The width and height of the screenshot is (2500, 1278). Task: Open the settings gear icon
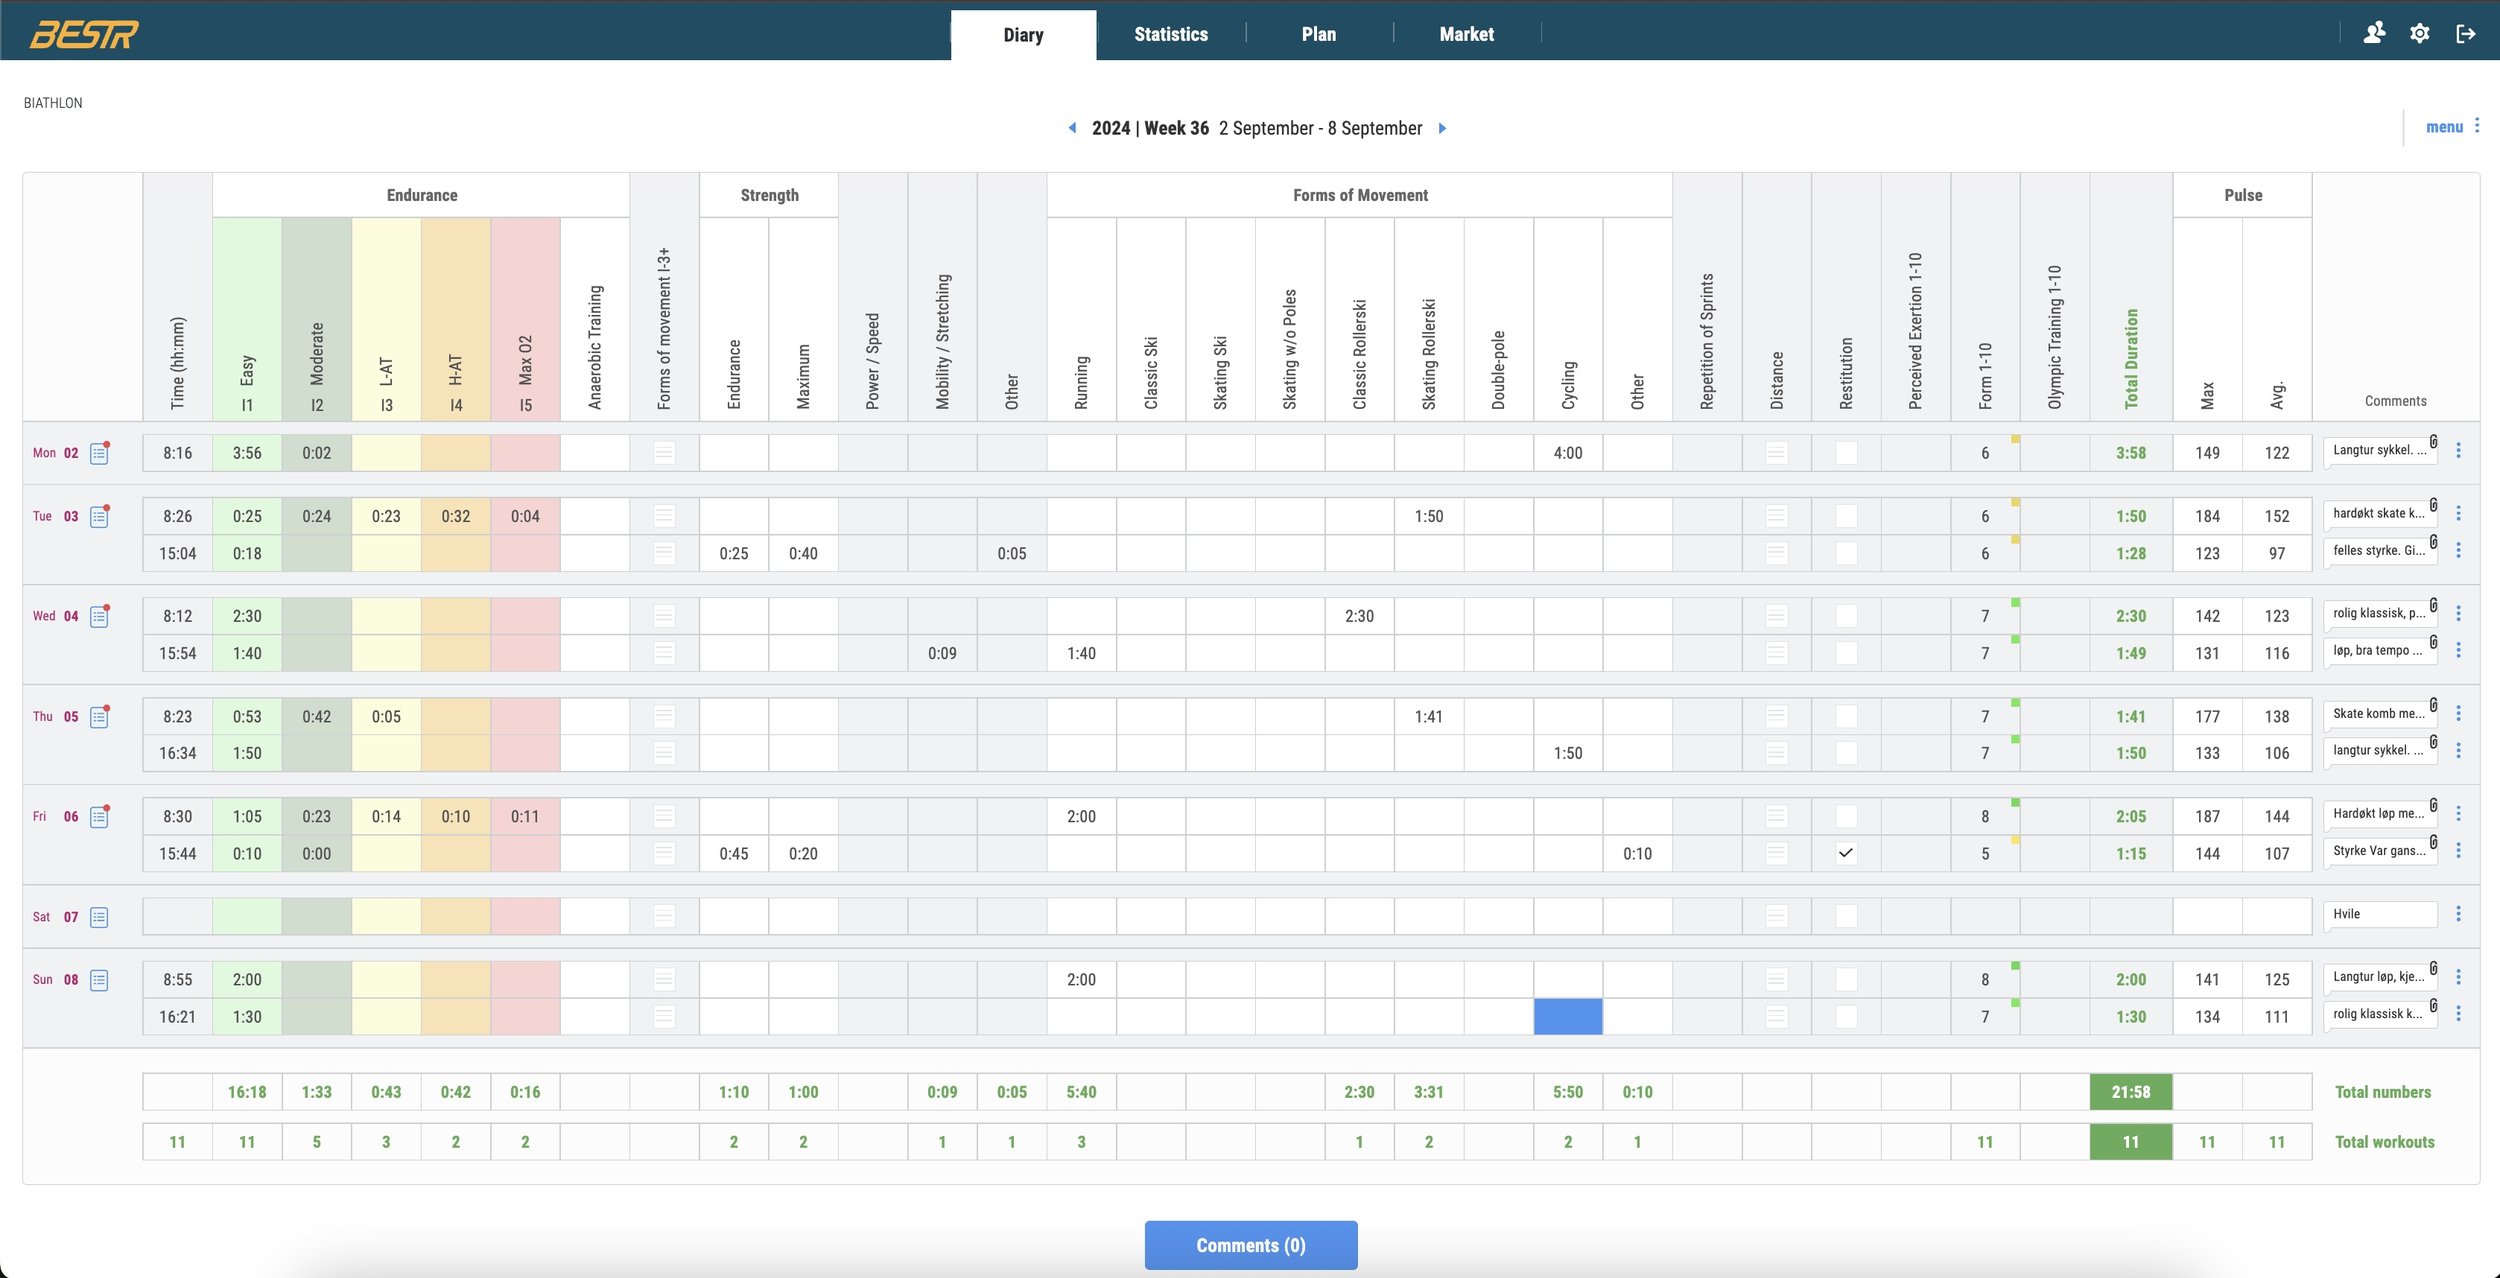click(x=2420, y=33)
